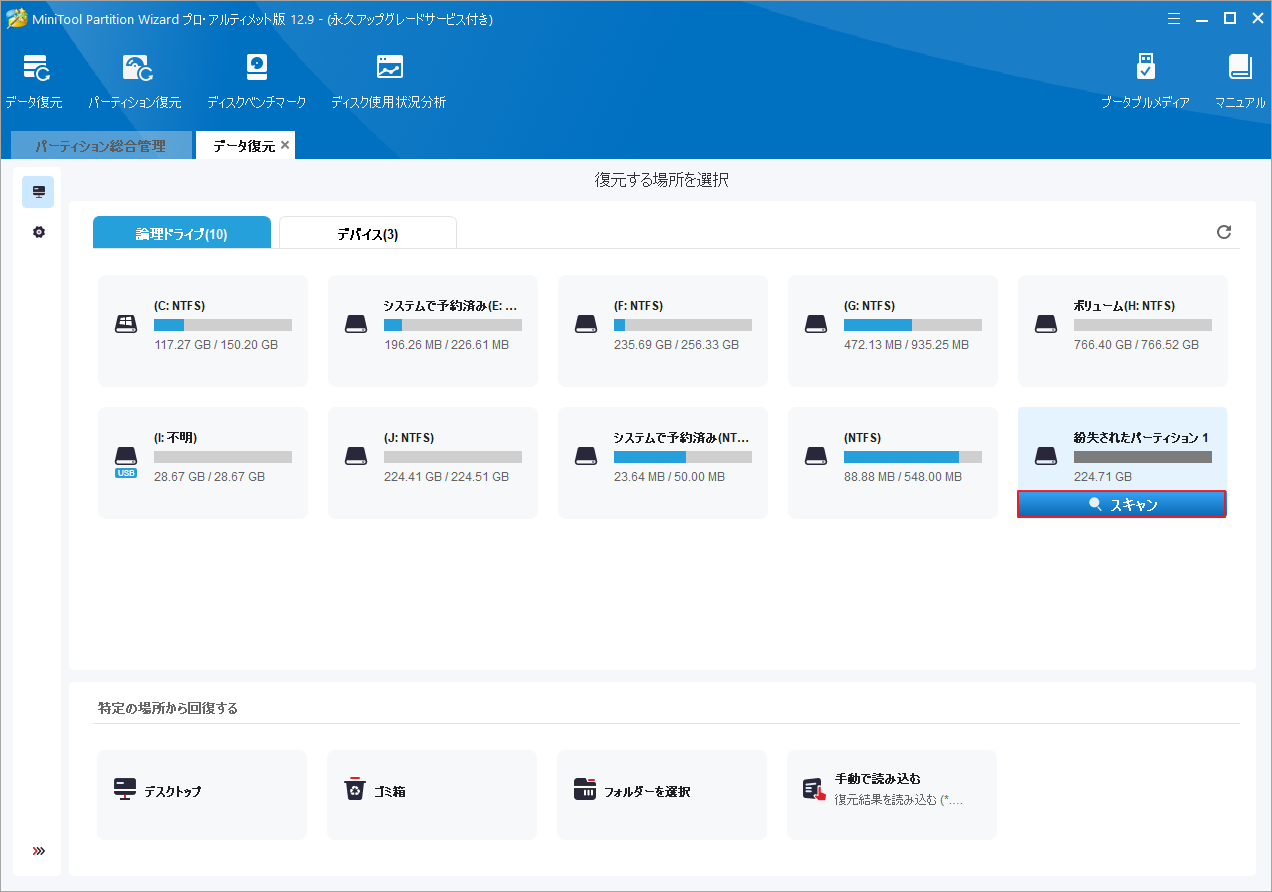Select the (G: NTFS) drive card
This screenshot has height=892, width=1272.
tap(893, 331)
